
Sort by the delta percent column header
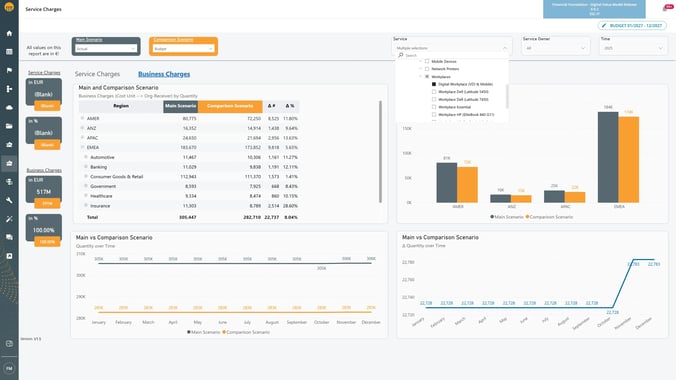pyautogui.click(x=290, y=106)
